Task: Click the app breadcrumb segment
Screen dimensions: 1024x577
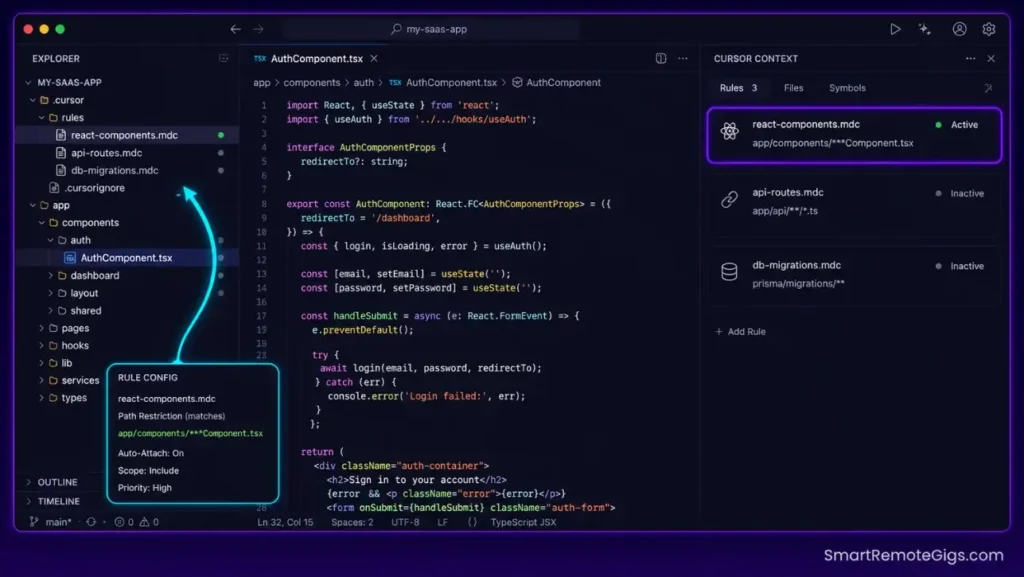Action: point(261,82)
